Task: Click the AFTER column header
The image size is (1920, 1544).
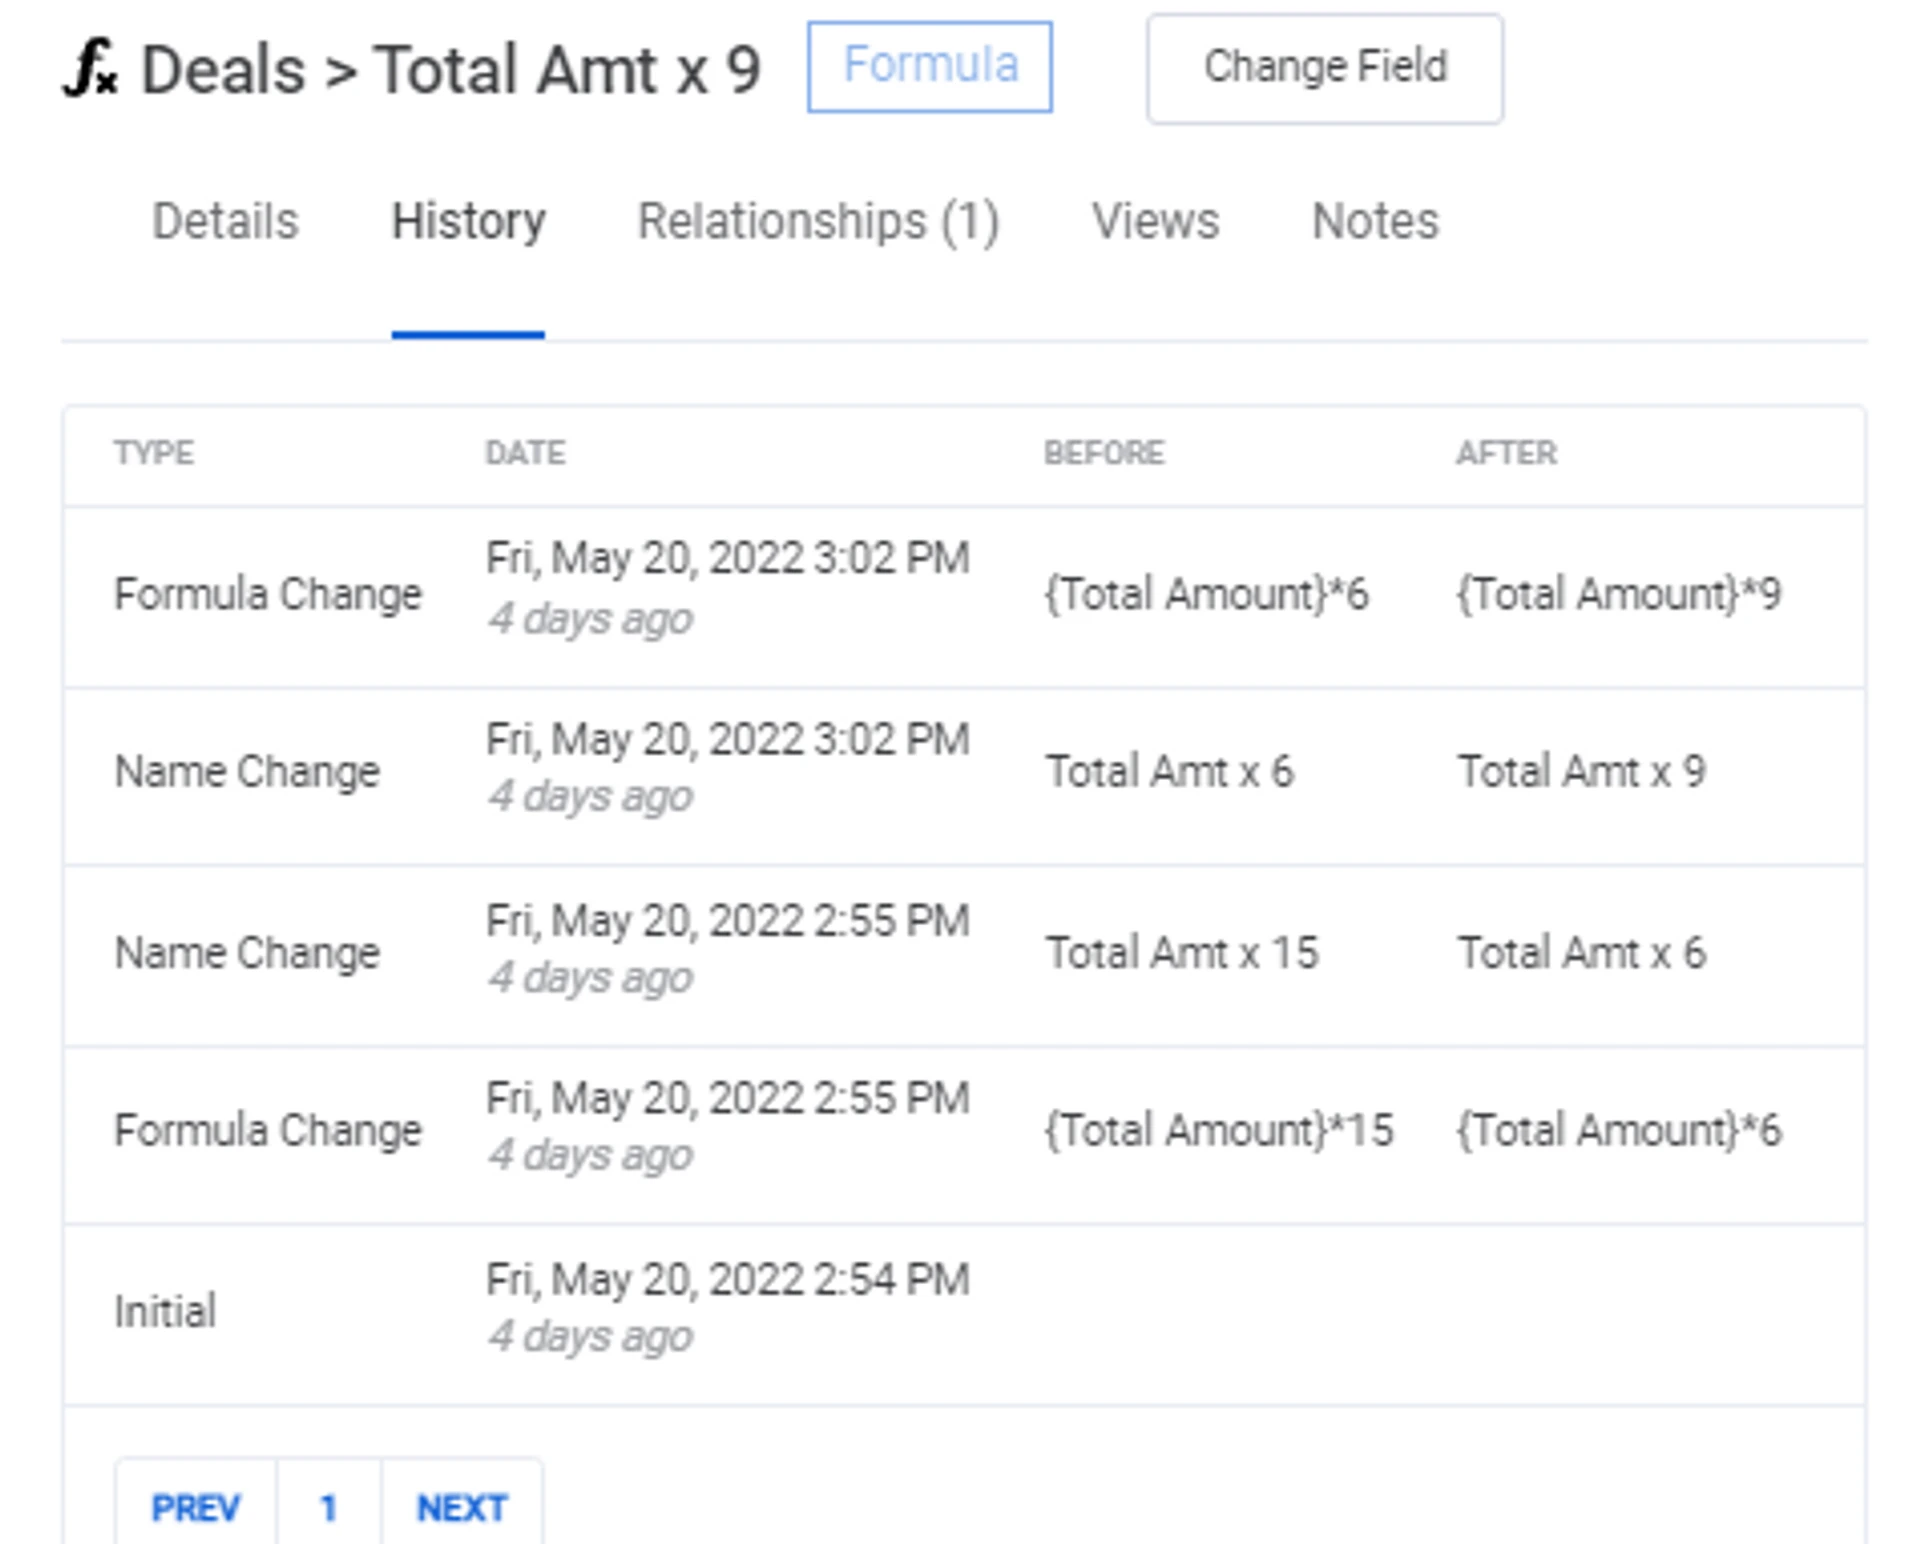Action: coord(1506,453)
